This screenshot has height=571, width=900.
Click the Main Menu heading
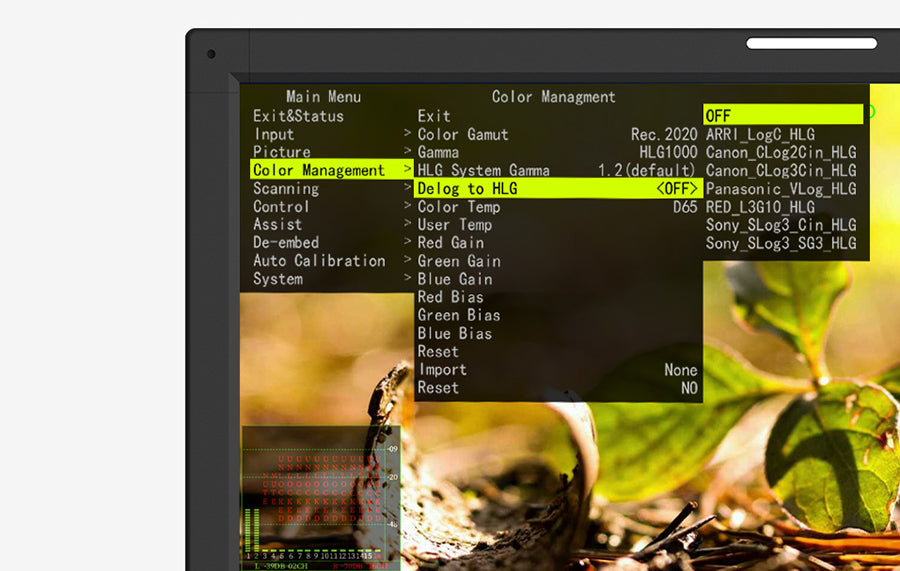(x=324, y=96)
